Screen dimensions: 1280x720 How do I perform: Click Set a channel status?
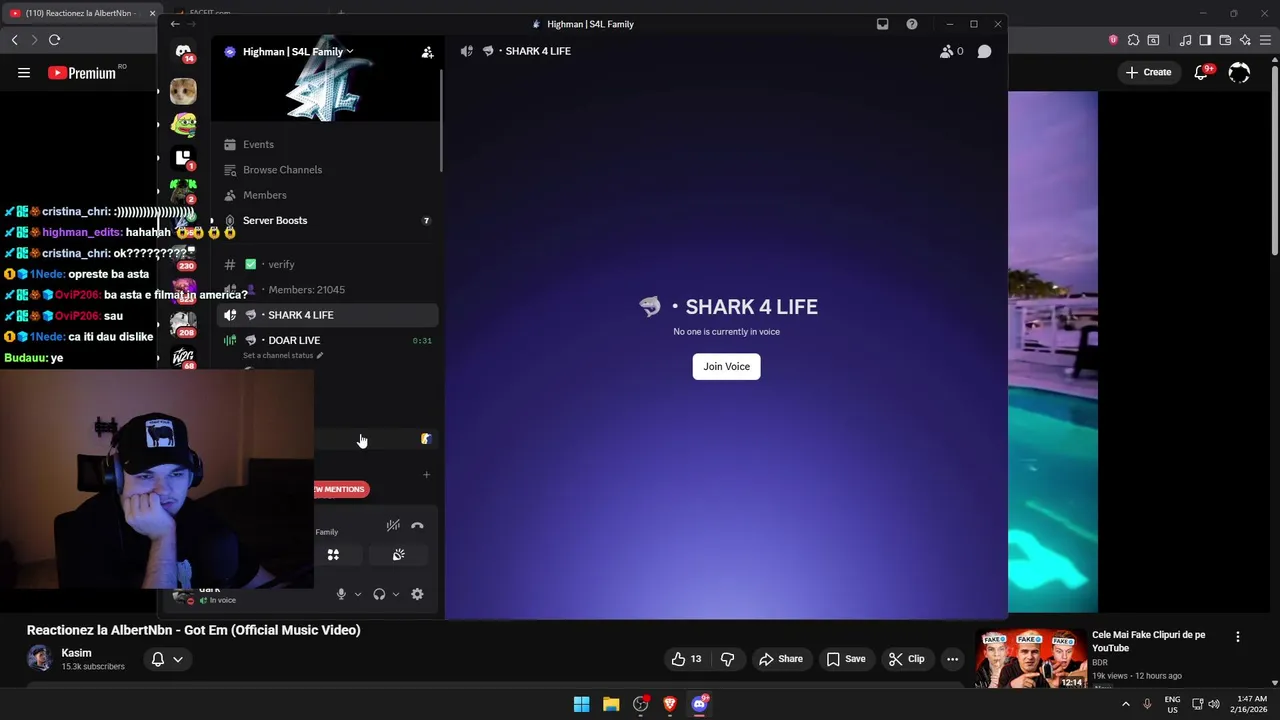pos(283,356)
